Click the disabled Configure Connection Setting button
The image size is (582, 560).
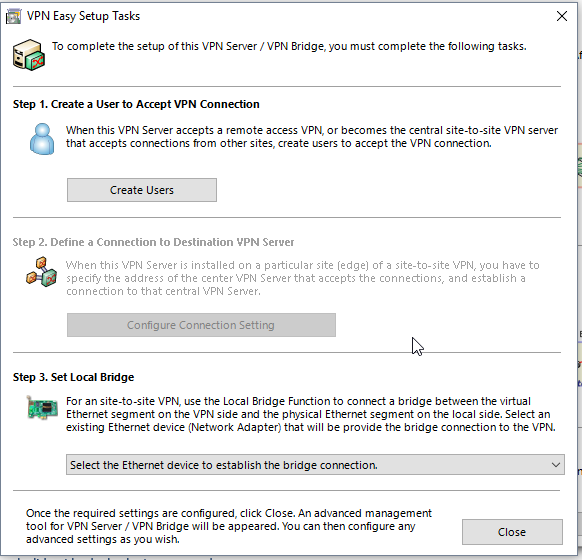[201, 325]
